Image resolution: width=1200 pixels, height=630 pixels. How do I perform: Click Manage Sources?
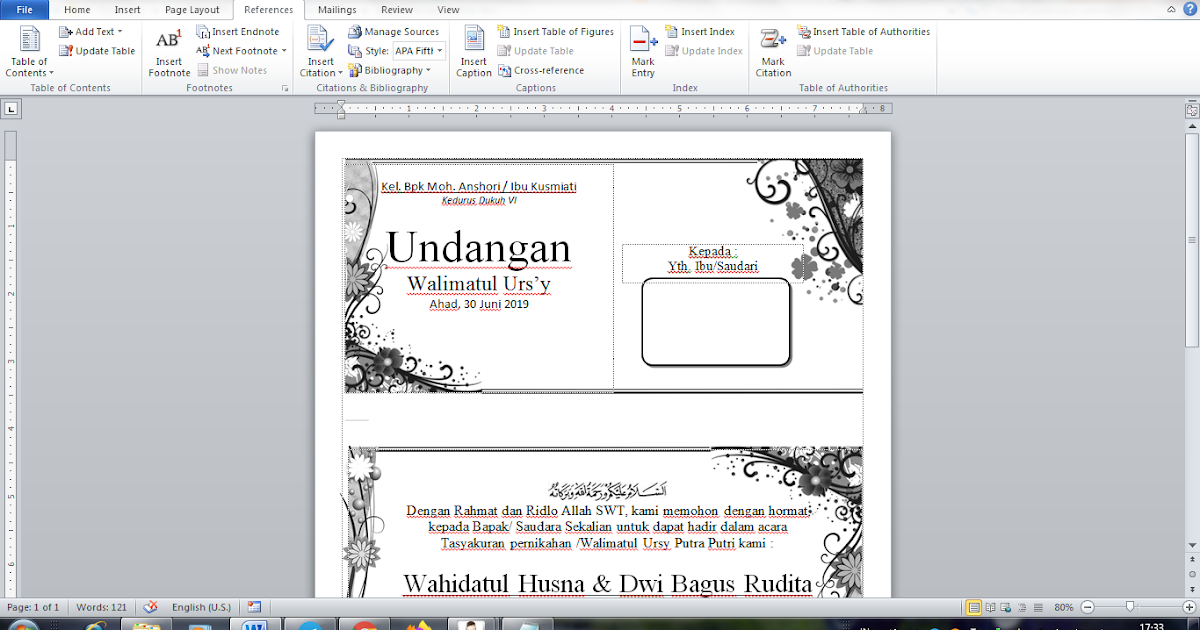point(394,32)
